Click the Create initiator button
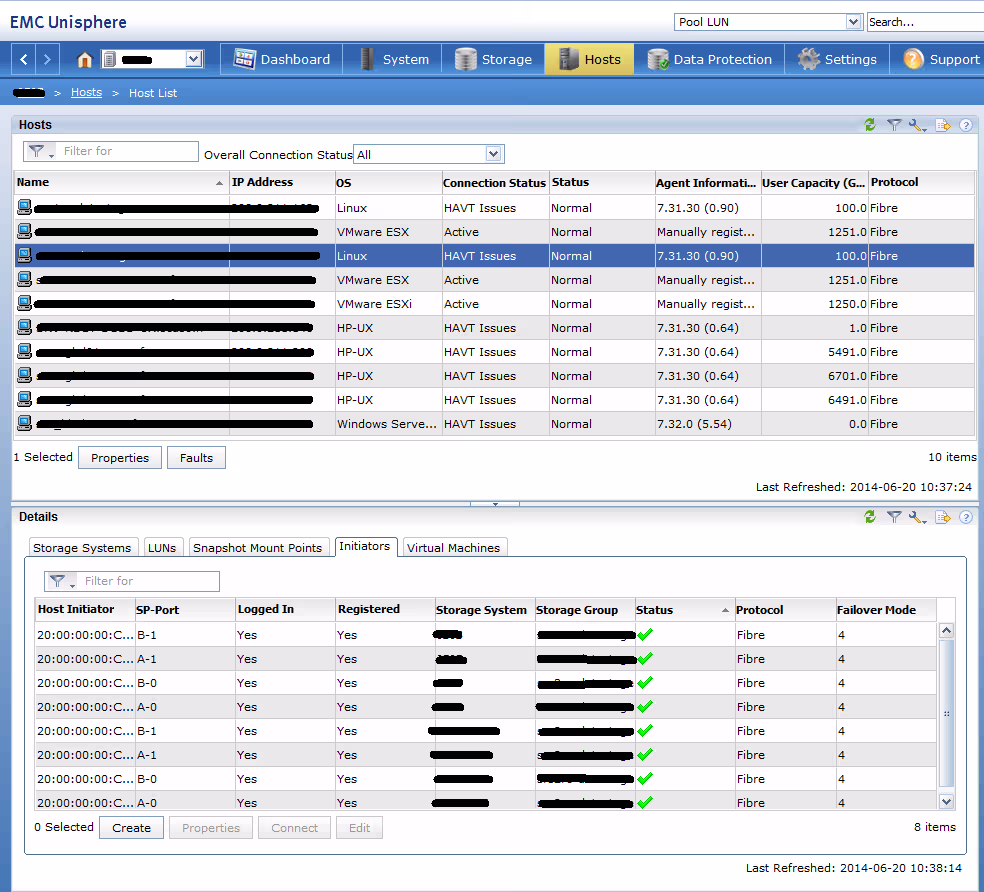This screenshot has height=892, width=984. [x=131, y=828]
